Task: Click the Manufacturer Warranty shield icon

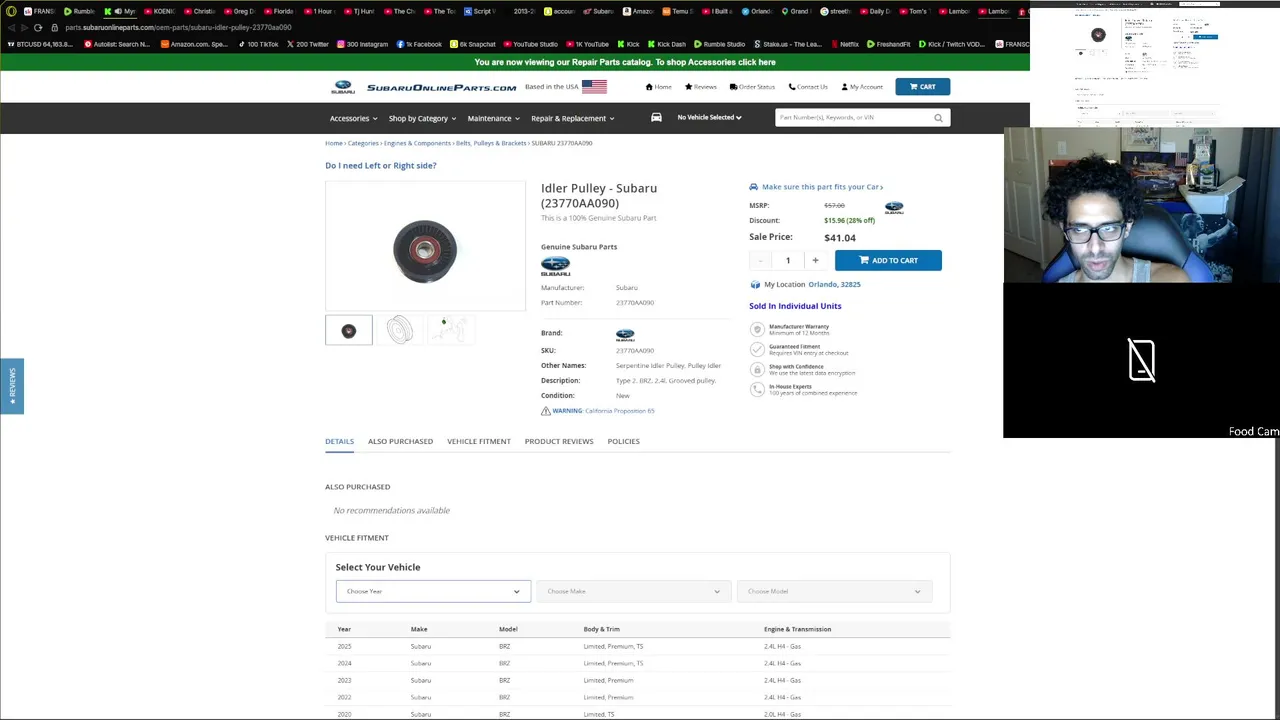Action: [x=757, y=329]
